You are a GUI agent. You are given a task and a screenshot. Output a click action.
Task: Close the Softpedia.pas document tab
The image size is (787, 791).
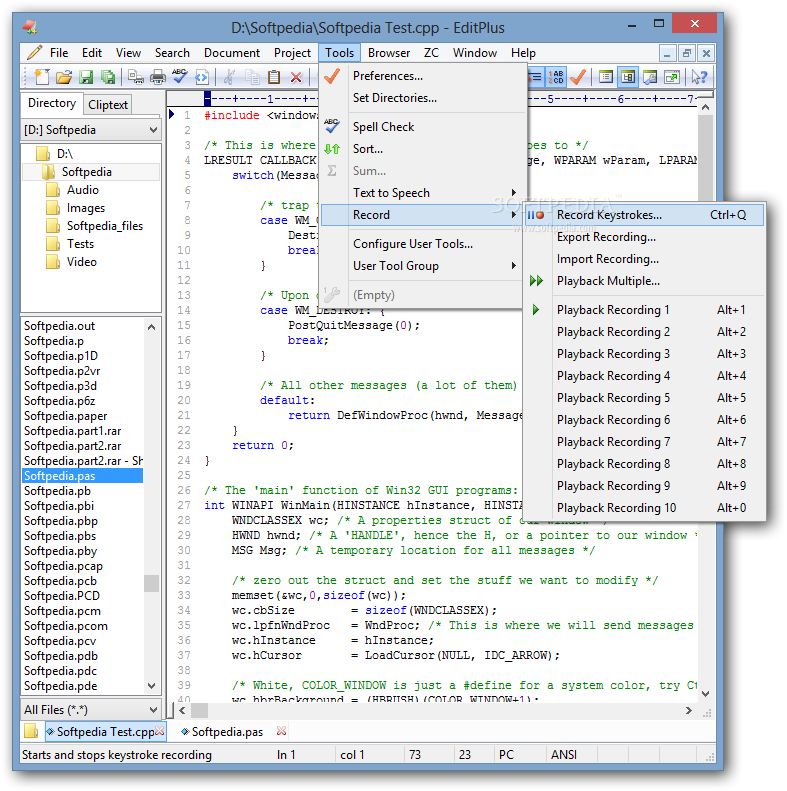[282, 731]
